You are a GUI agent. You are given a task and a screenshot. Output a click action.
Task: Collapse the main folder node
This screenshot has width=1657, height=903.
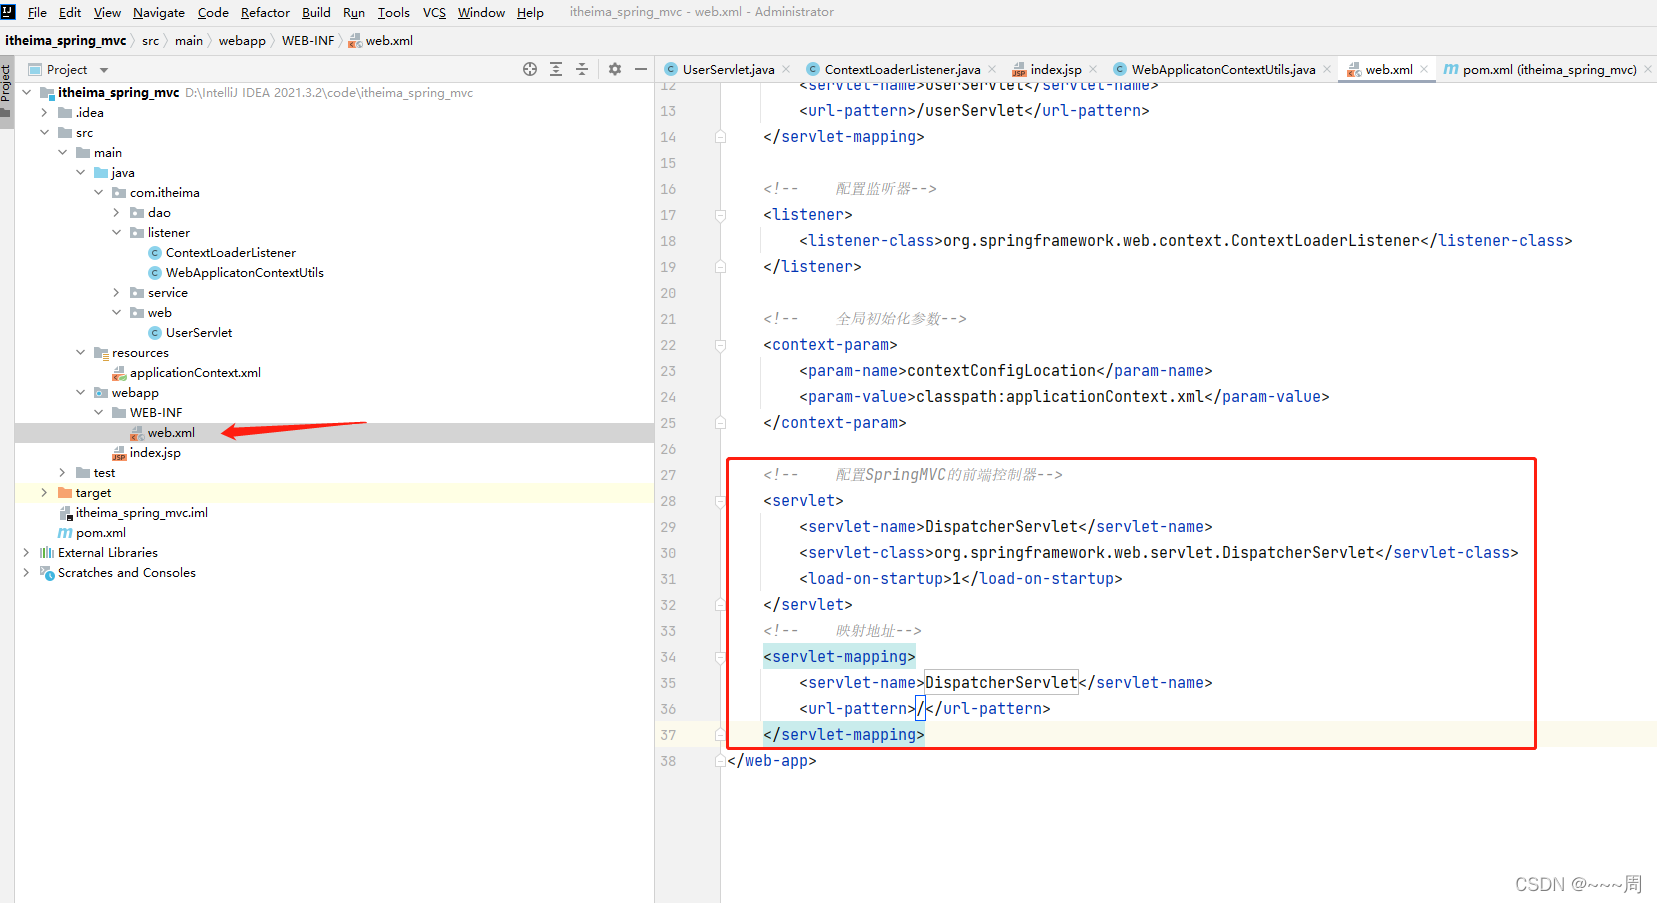point(62,152)
